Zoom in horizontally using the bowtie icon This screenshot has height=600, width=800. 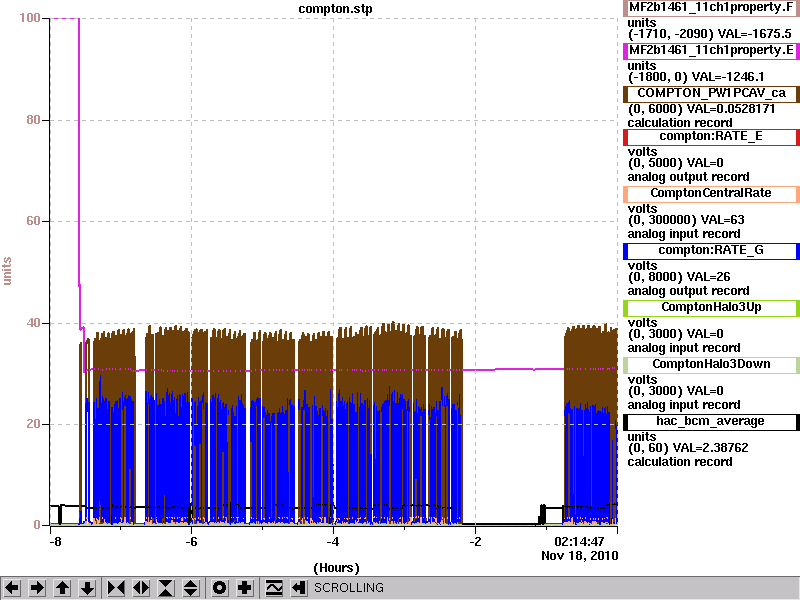tap(116, 588)
